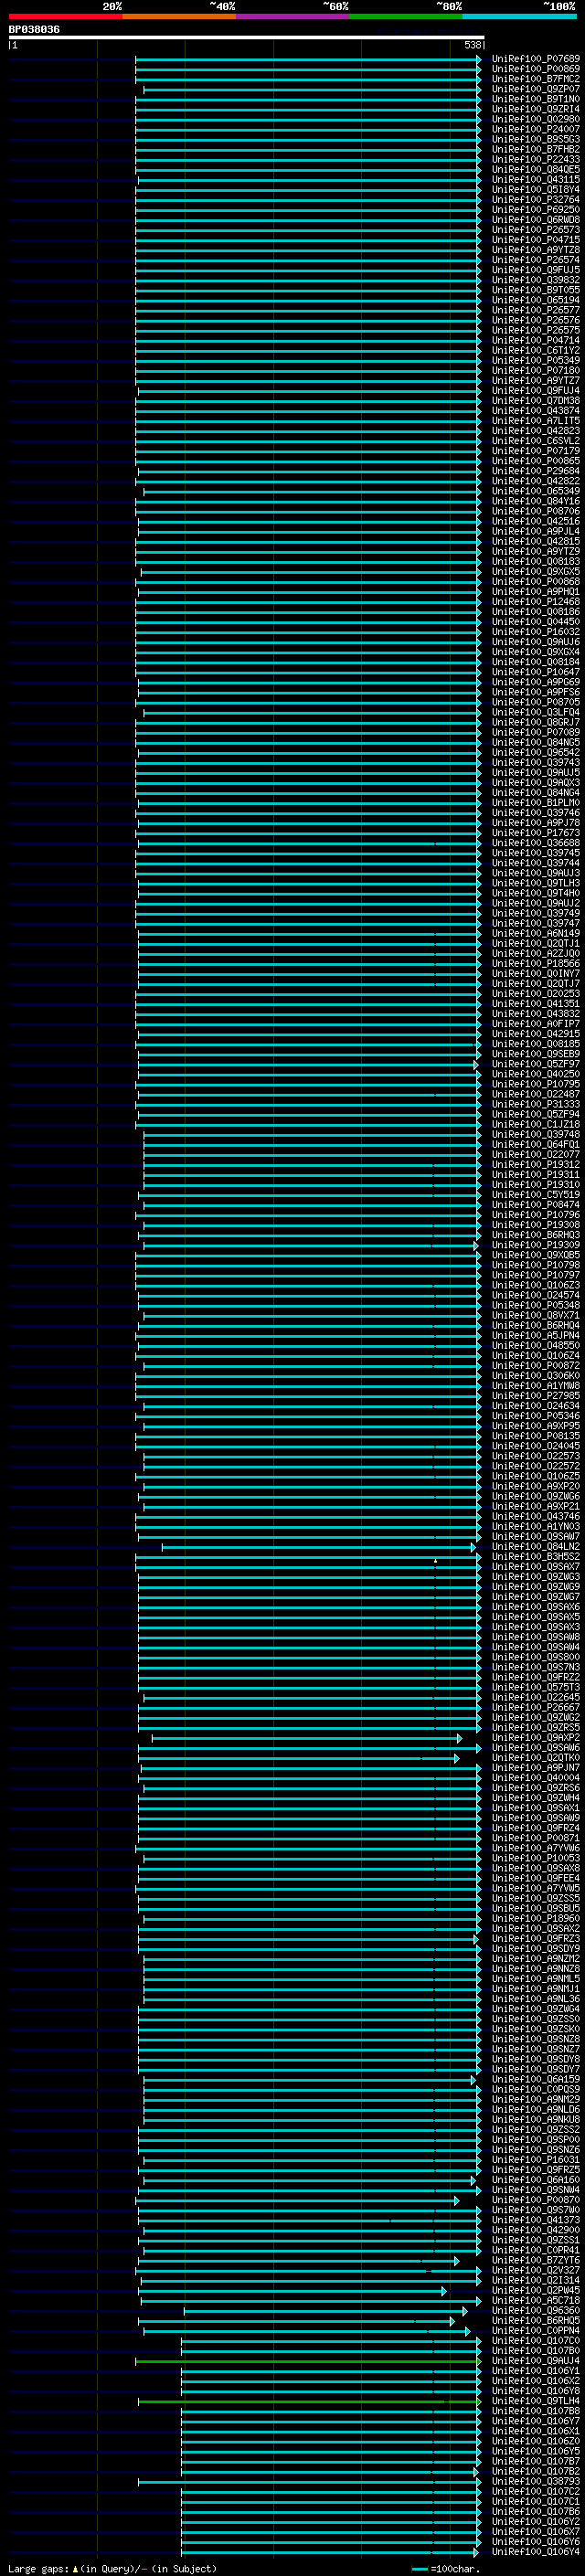Select label UniRef100_P04715
Viewport: 585px width, 2576px height.
coord(536,240)
